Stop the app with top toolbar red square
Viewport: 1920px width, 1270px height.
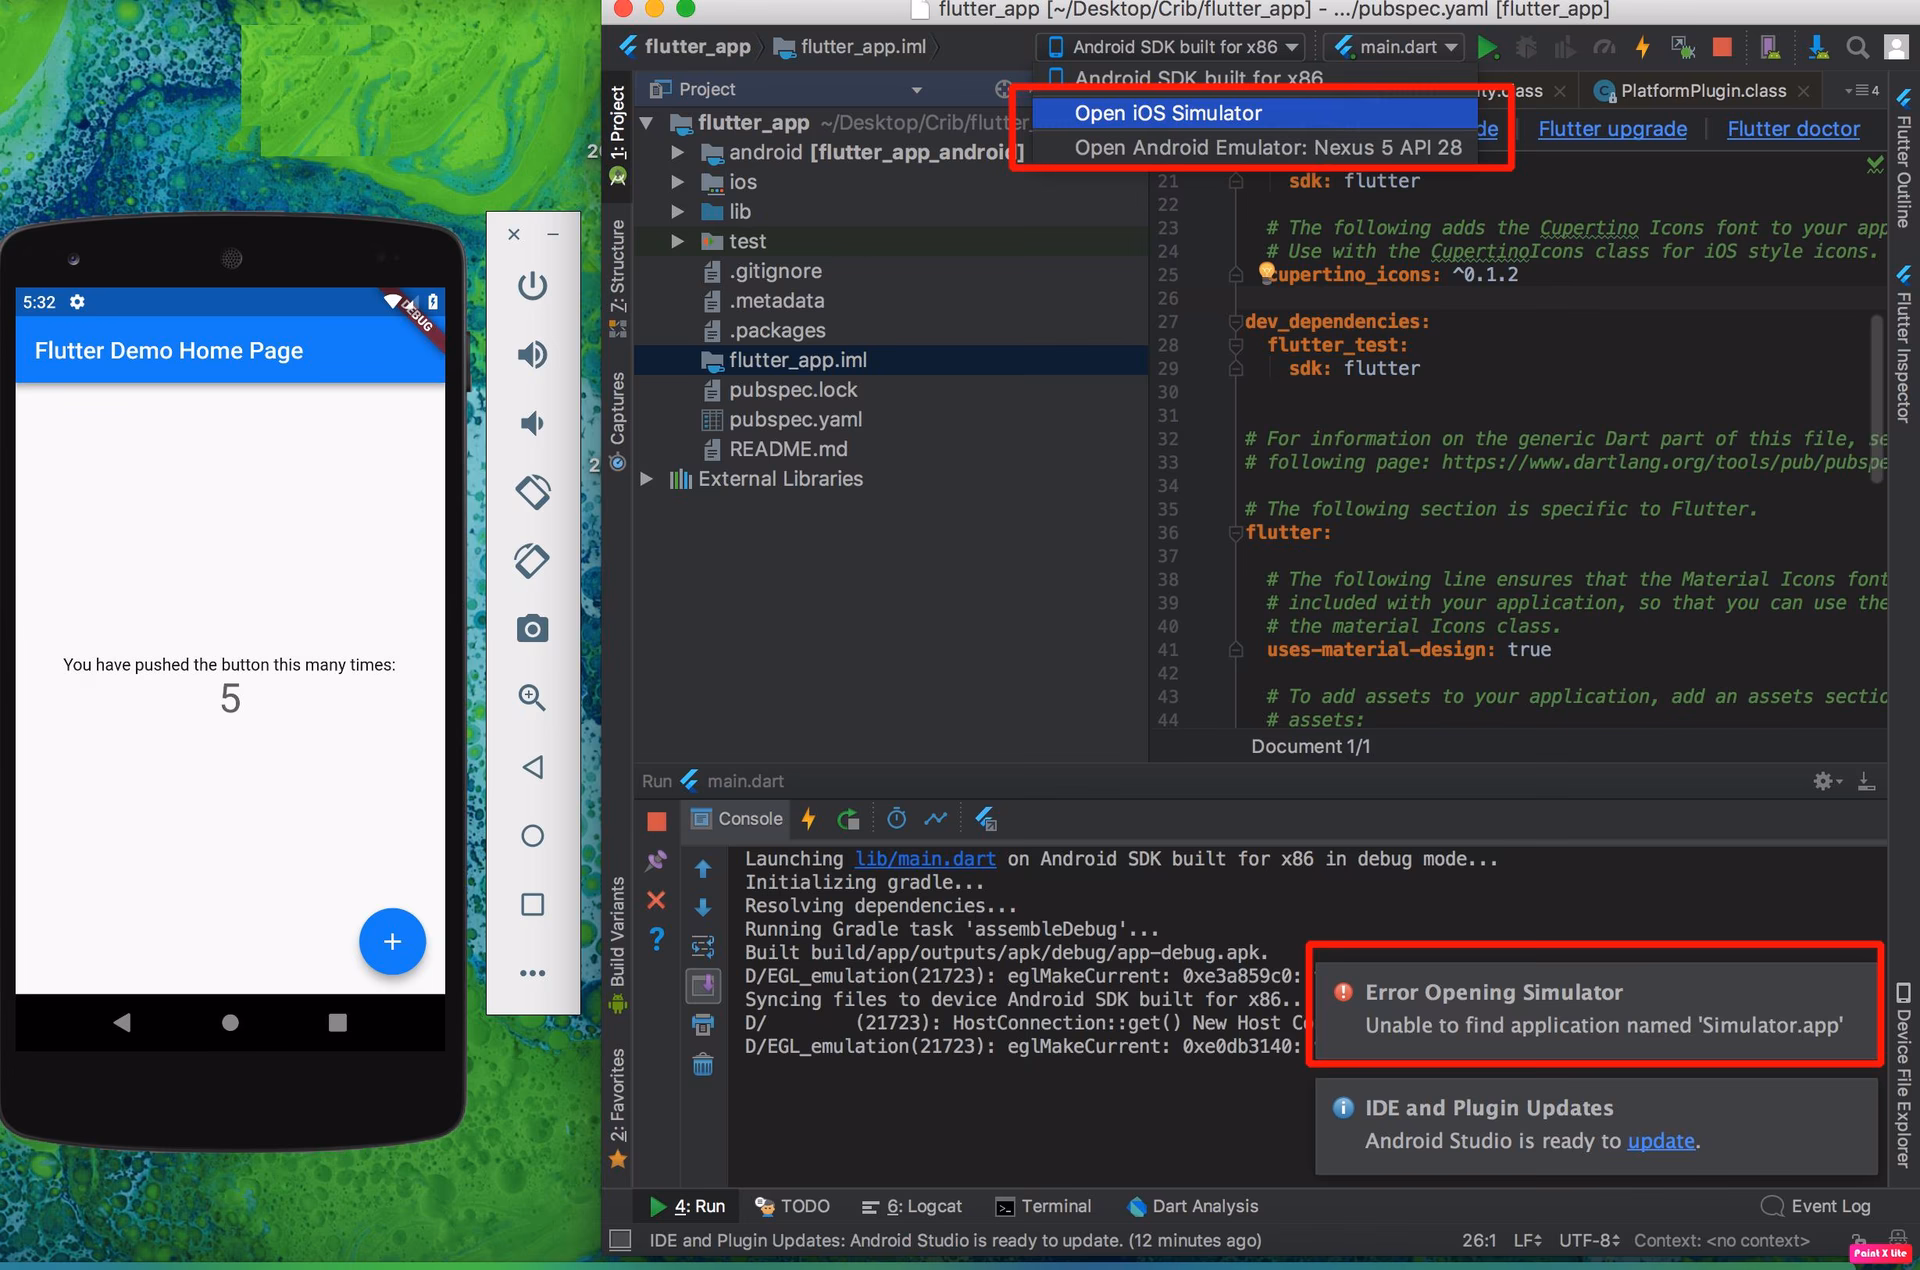[x=1722, y=47]
